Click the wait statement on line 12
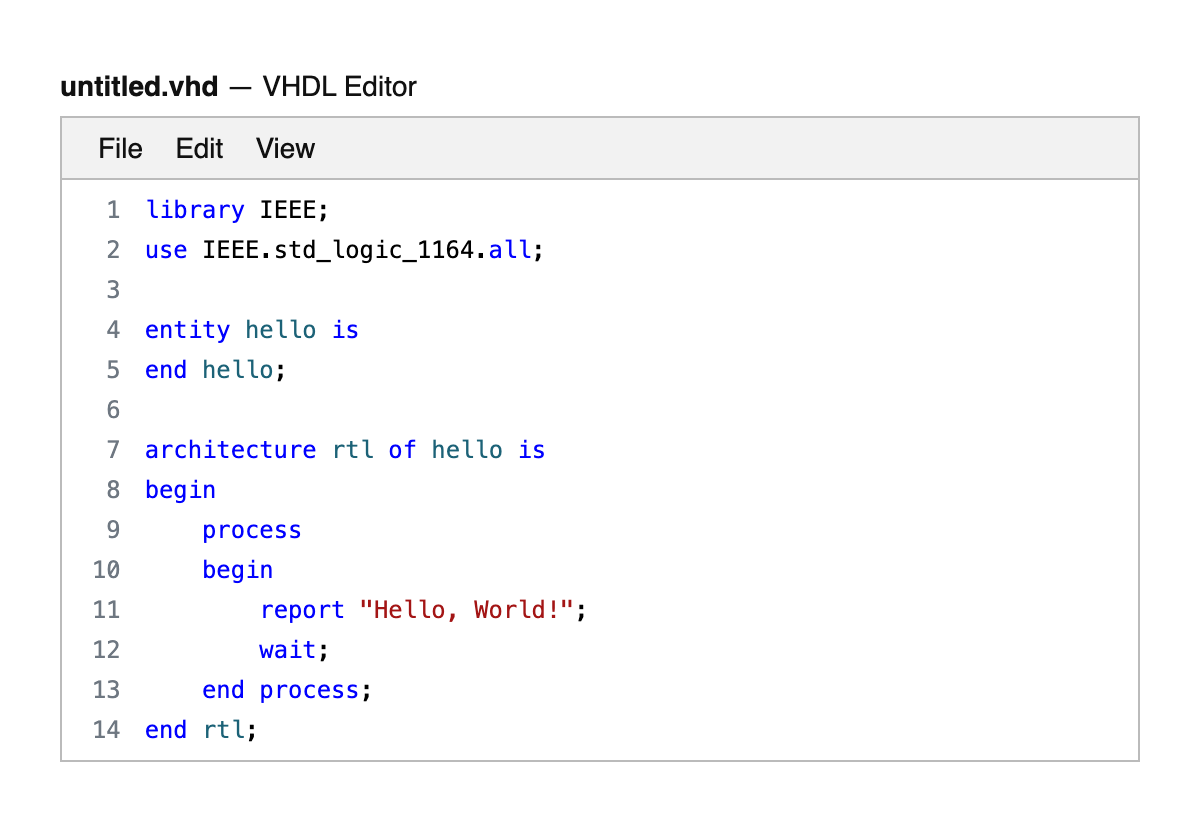 (x=288, y=649)
